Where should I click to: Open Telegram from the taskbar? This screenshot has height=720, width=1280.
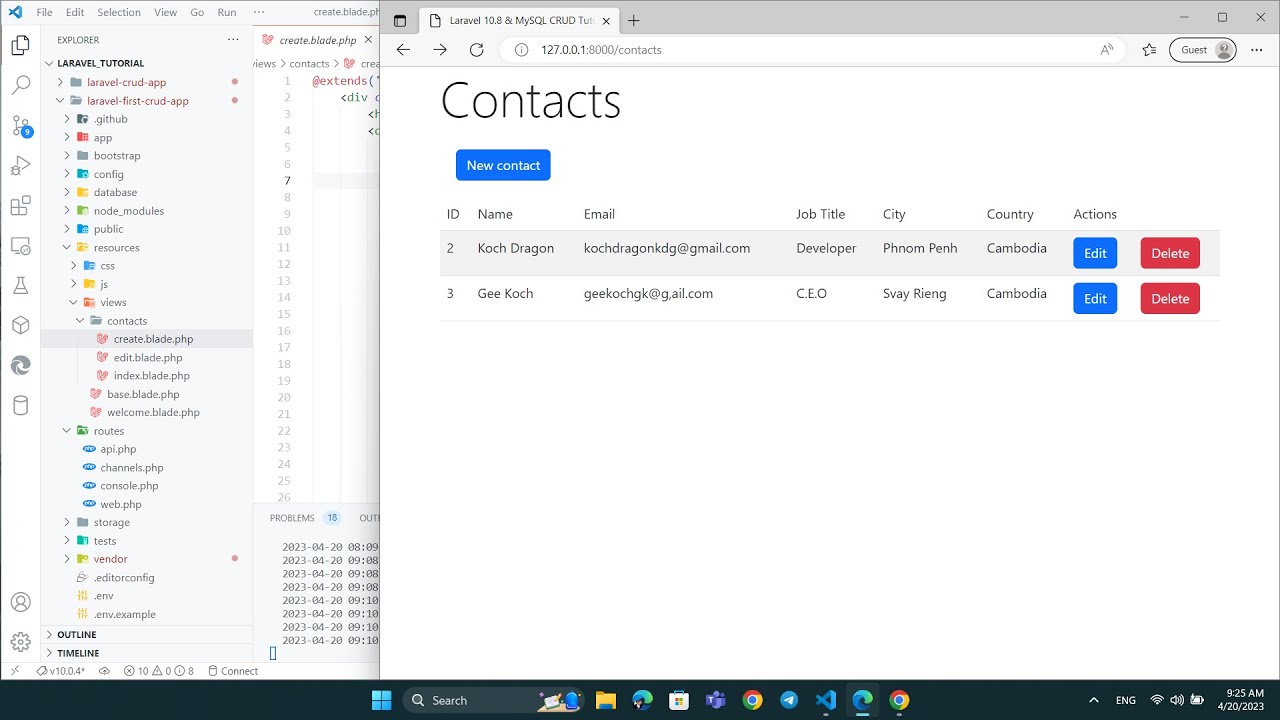click(789, 700)
